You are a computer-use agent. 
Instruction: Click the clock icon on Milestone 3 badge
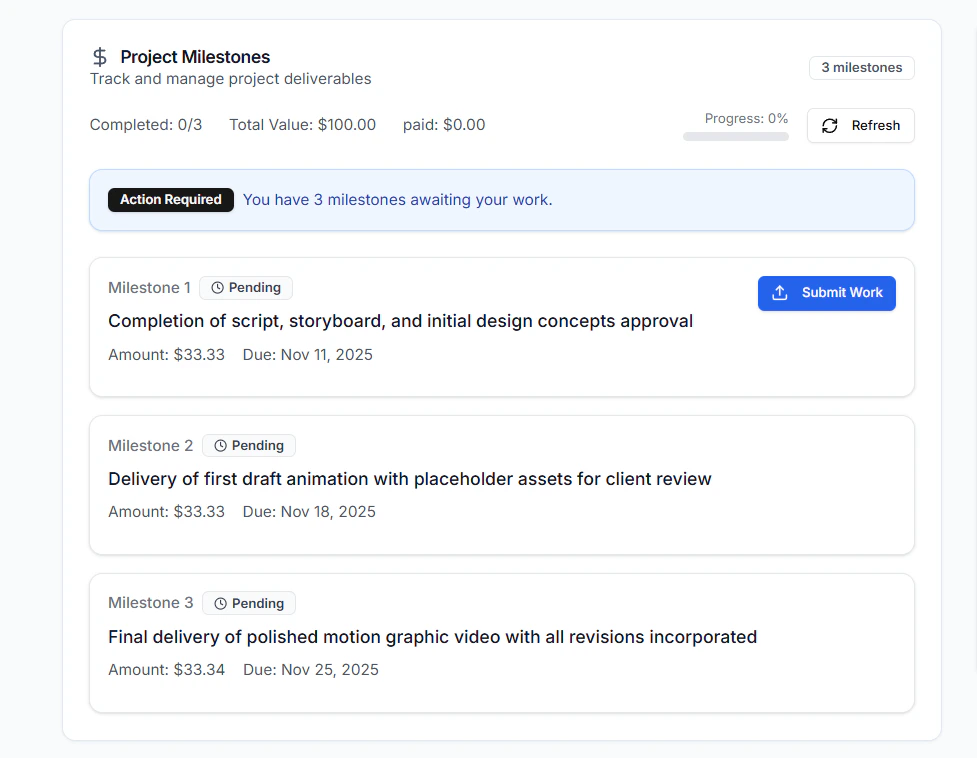[221, 604]
